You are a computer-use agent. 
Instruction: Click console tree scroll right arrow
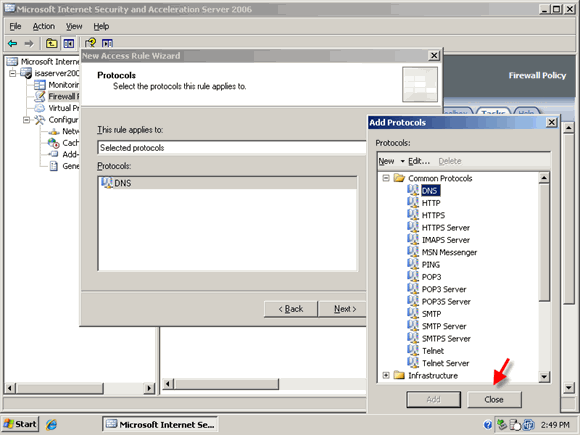click(149, 388)
